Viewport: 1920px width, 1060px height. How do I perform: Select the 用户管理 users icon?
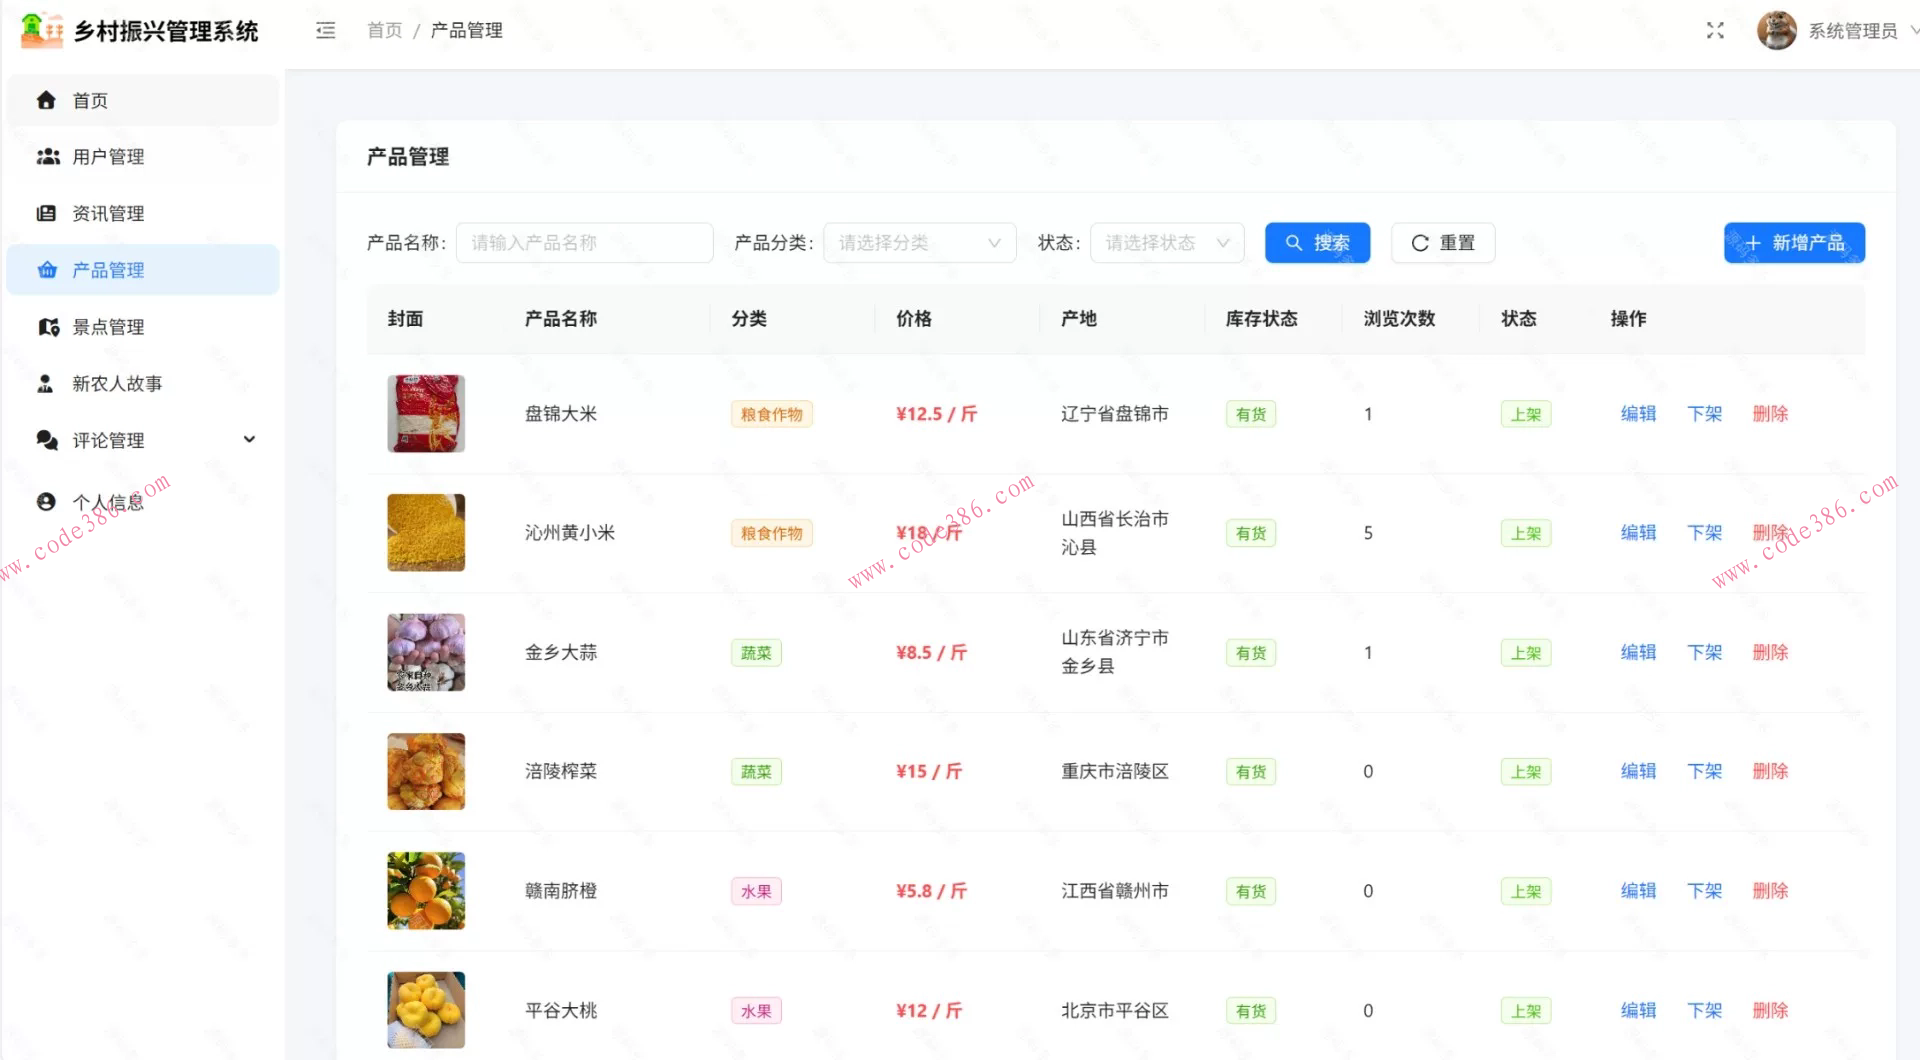click(46, 157)
